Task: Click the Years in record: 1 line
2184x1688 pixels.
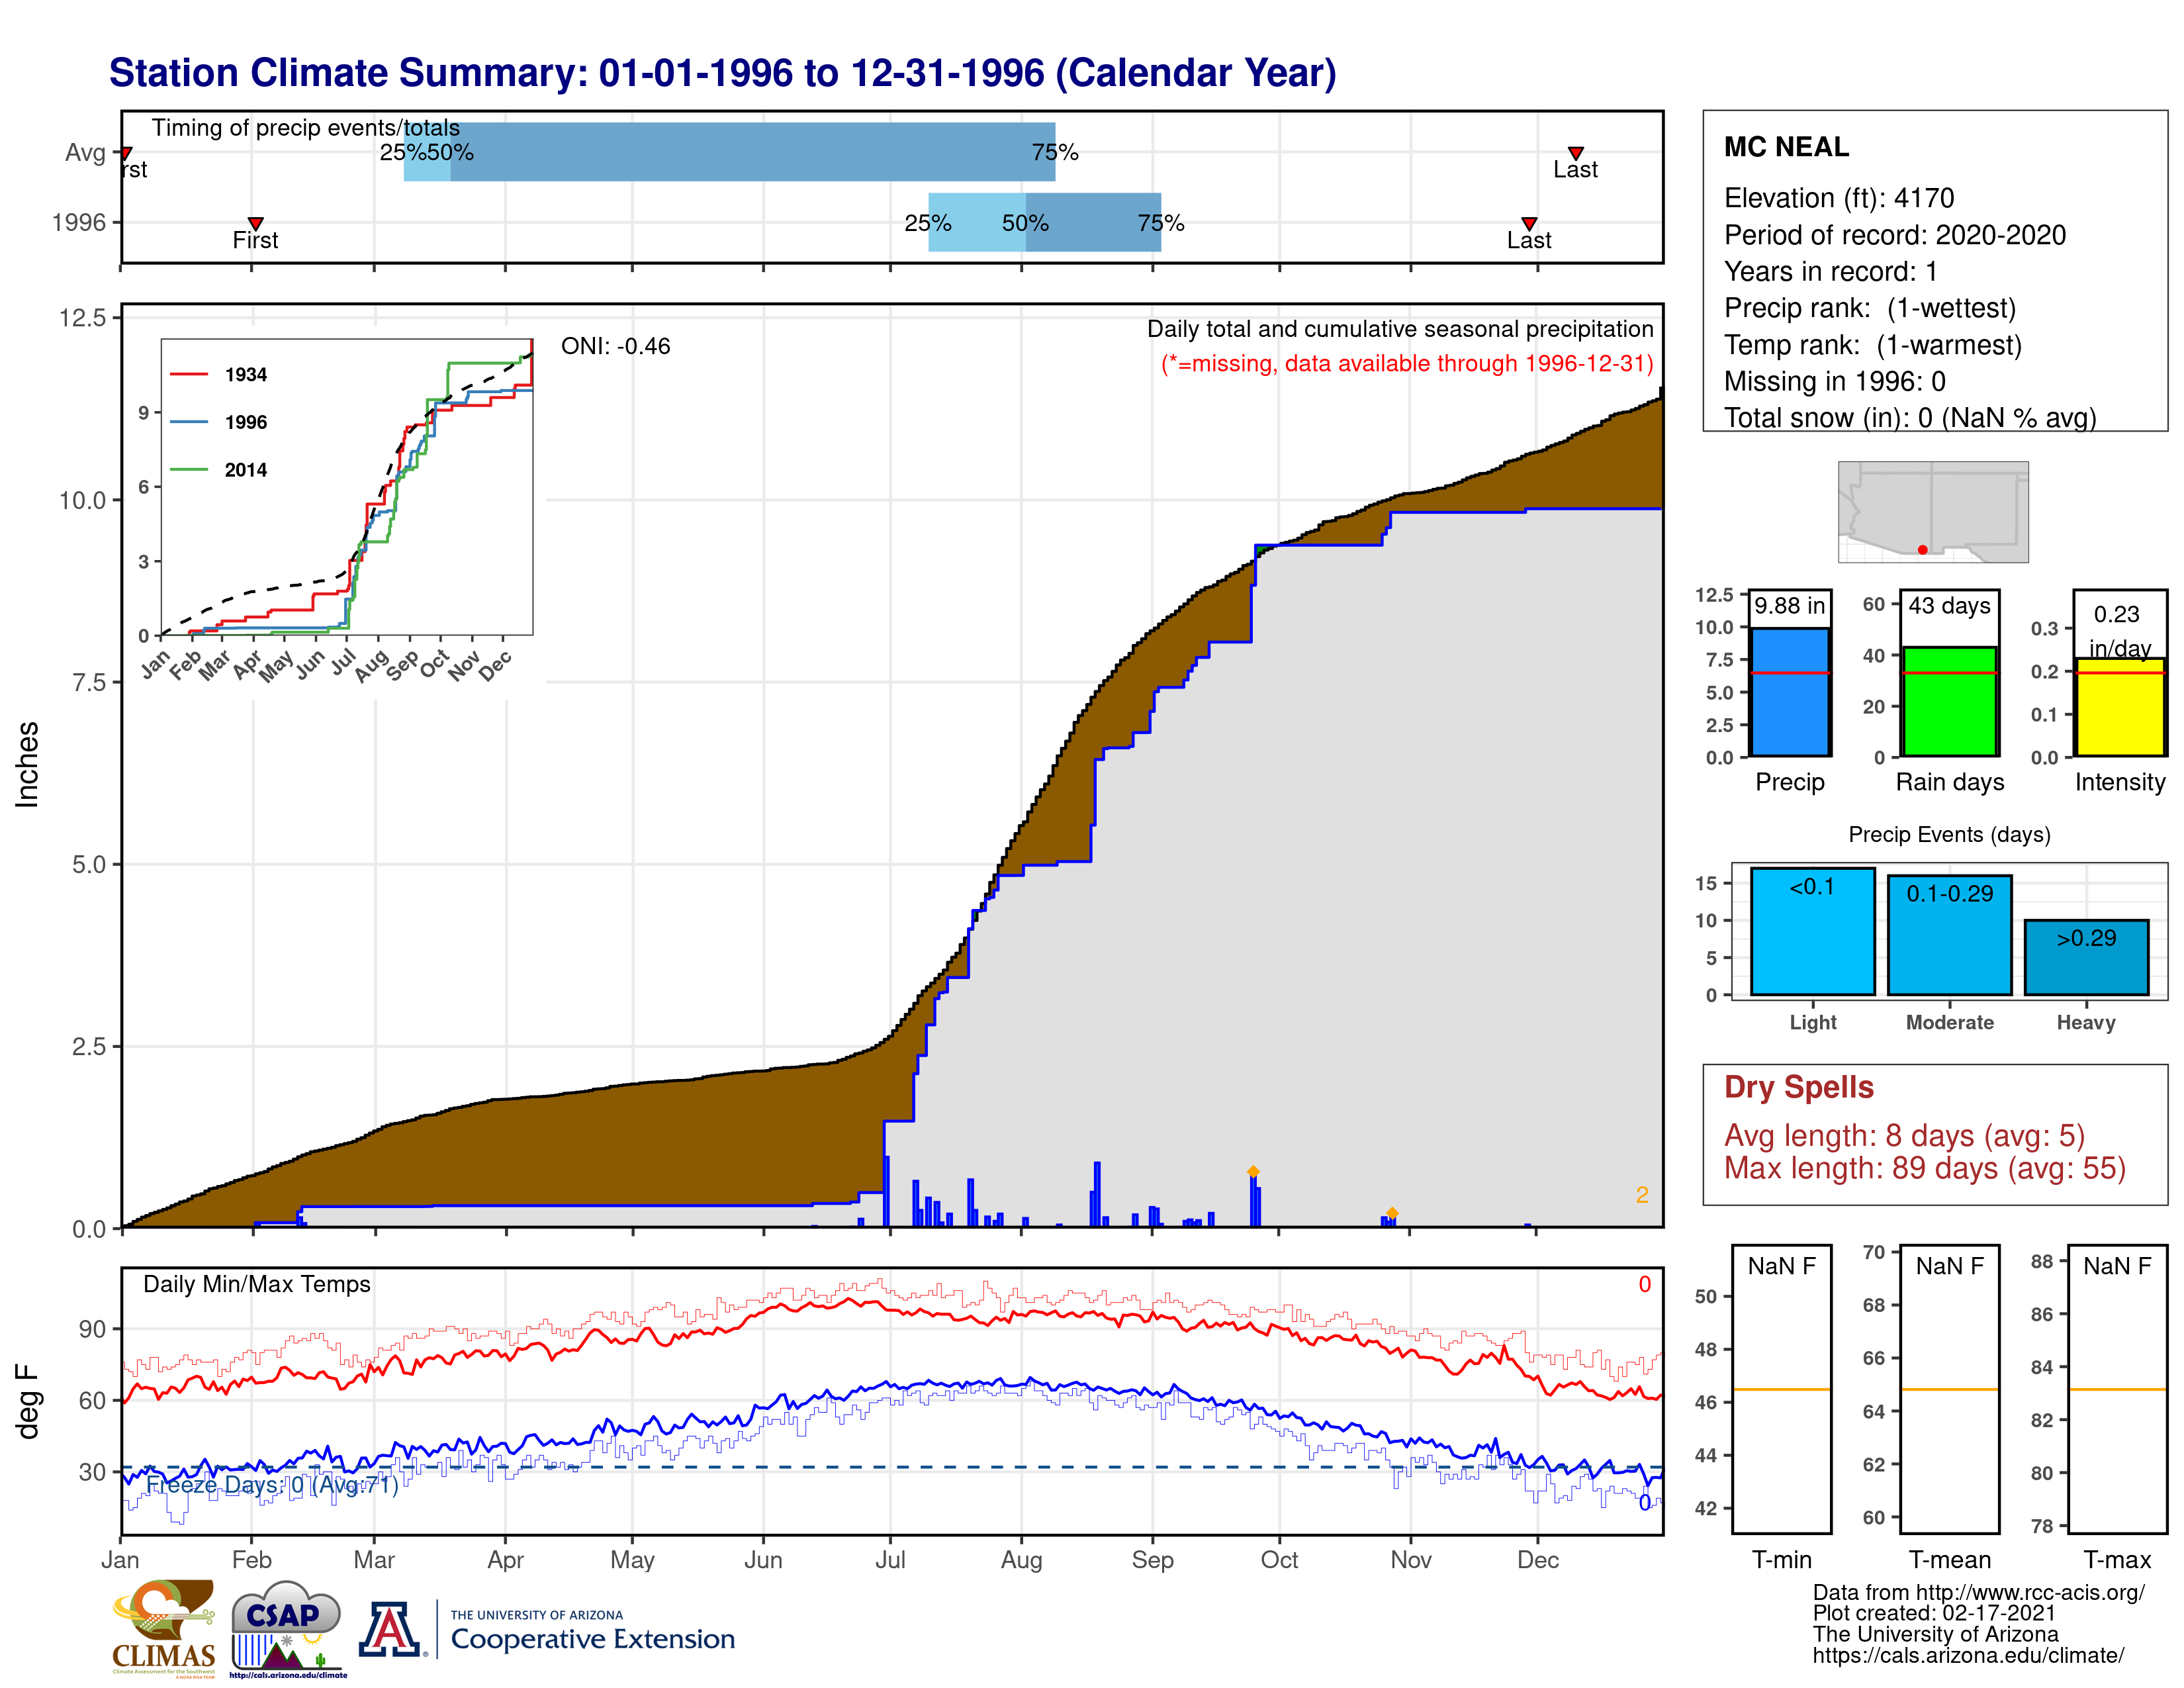Action: pos(1831,272)
